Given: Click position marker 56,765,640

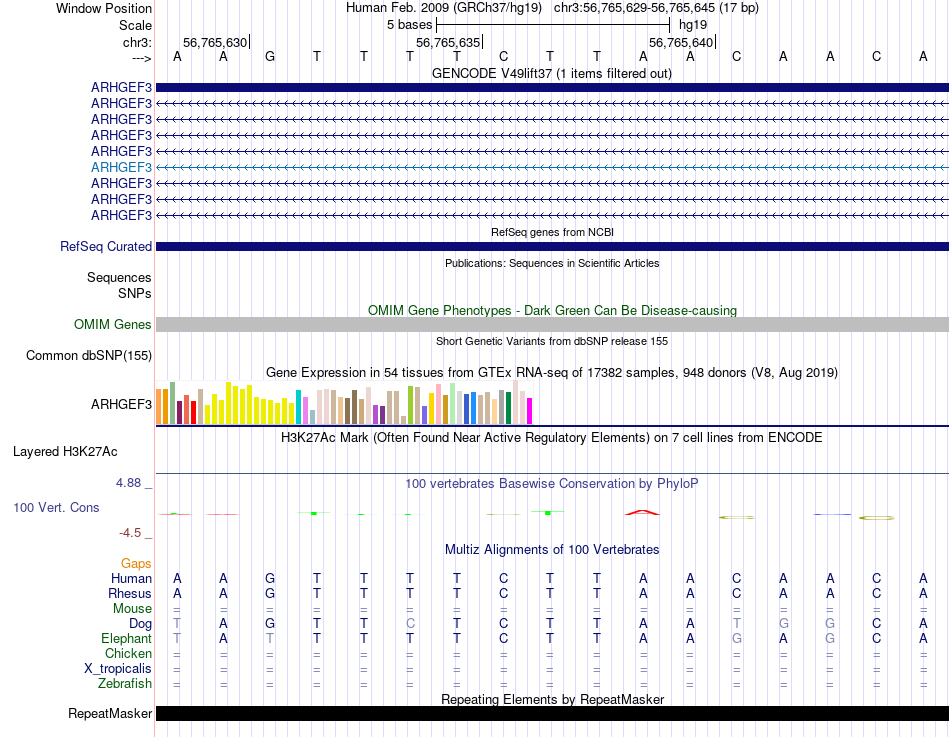Looking at the screenshot, I should coord(681,42).
